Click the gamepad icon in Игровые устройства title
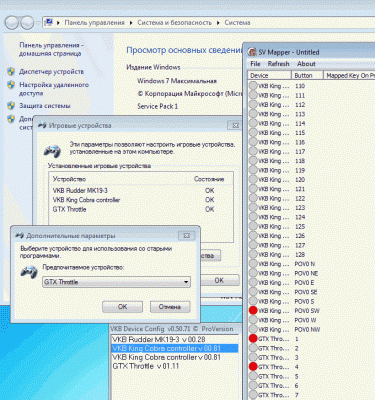 tap(42, 126)
